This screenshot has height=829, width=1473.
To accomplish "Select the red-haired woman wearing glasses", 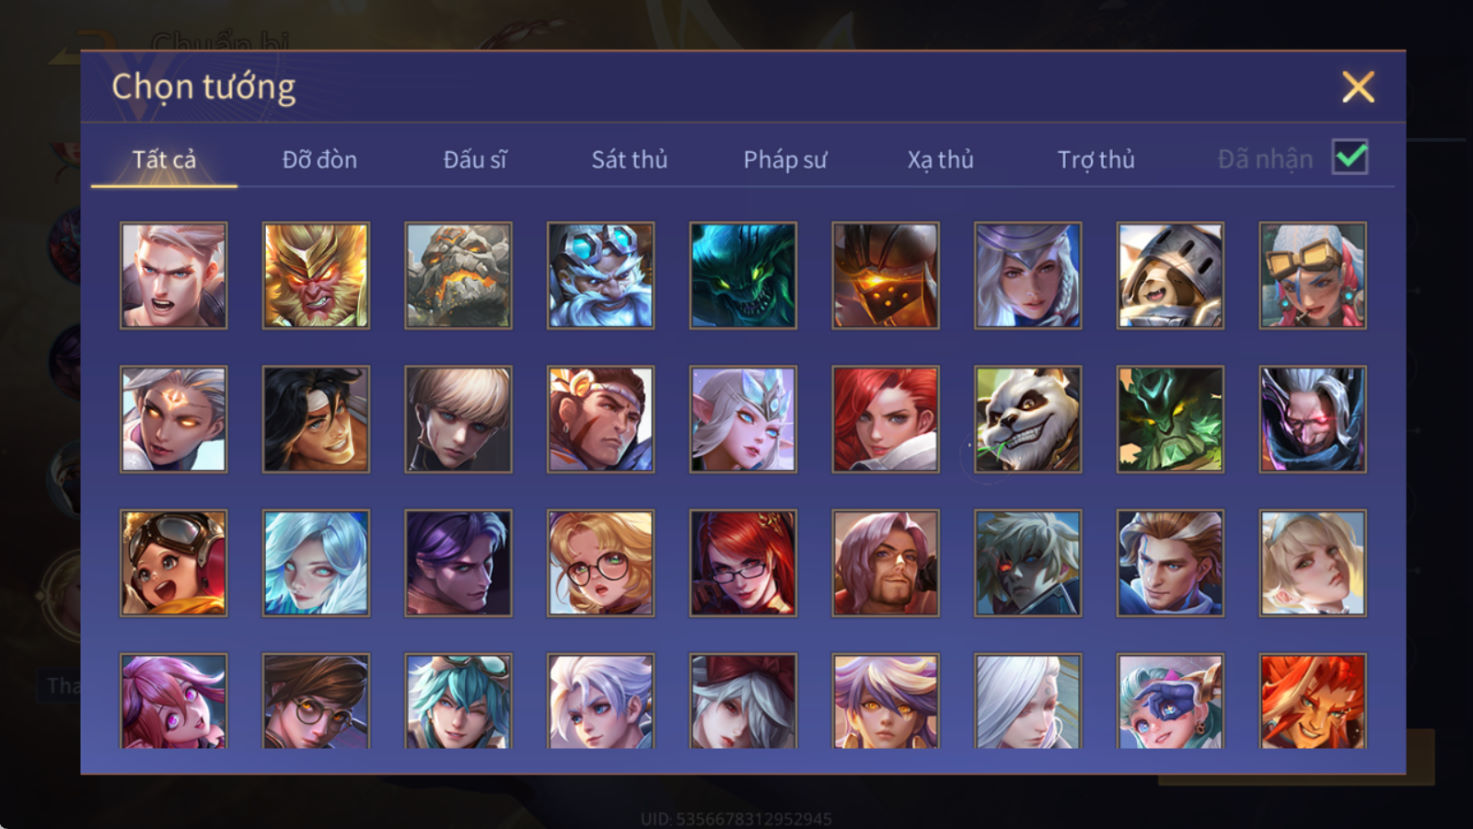I will coord(743,563).
